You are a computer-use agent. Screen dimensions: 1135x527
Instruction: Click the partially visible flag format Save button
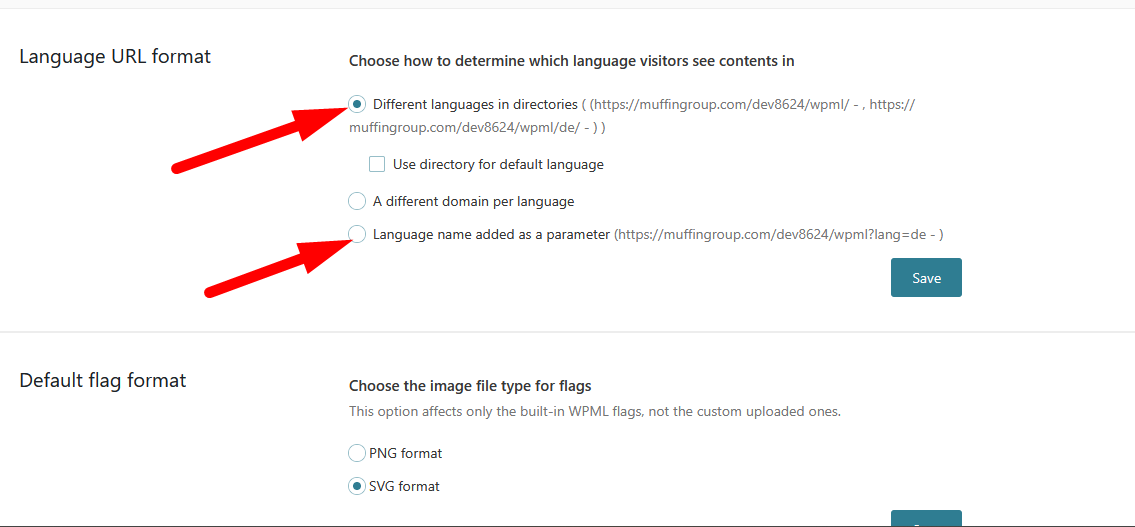pos(926,519)
